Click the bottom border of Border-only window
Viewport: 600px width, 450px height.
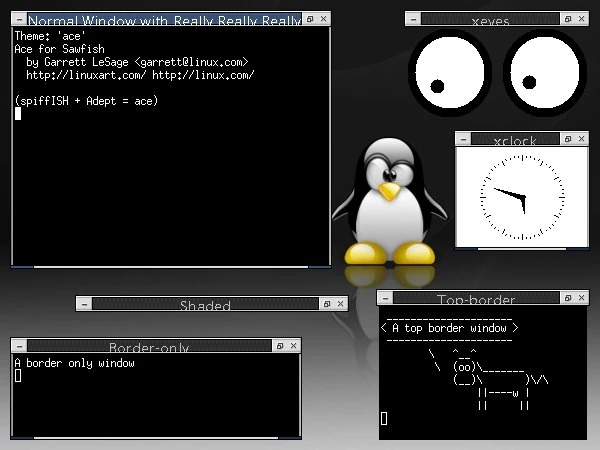(x=156, y=437)
